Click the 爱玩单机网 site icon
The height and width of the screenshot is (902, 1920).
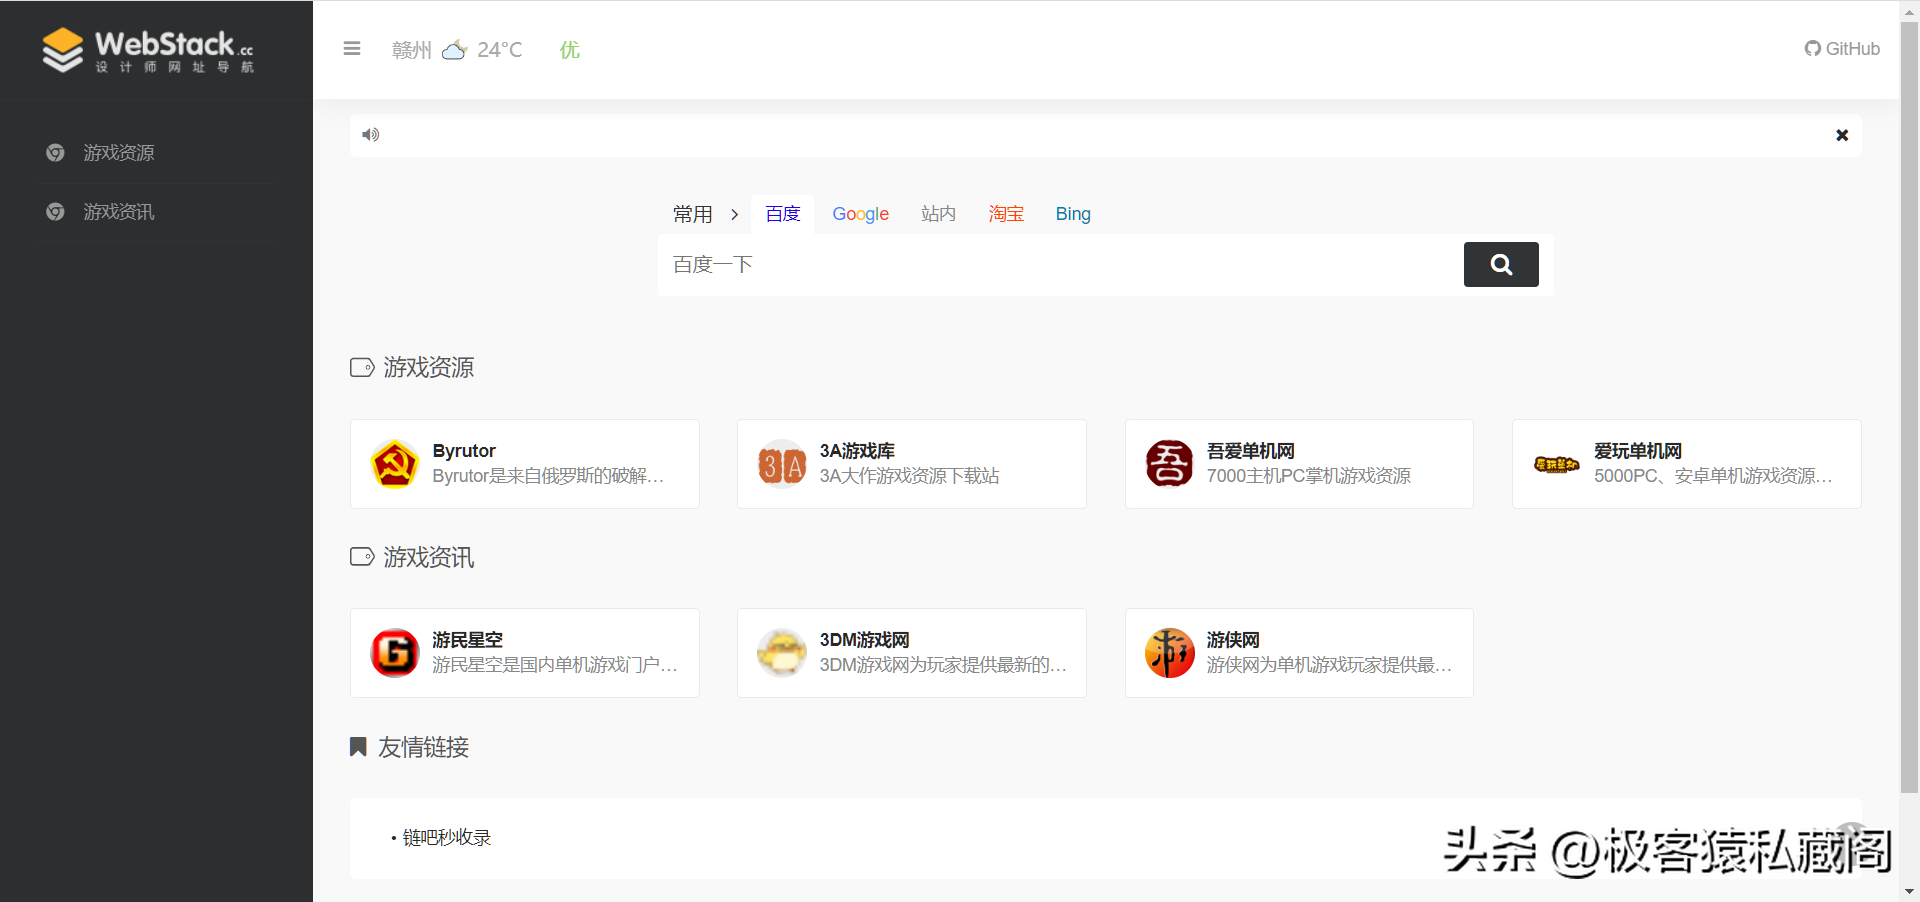[1557, 464]
